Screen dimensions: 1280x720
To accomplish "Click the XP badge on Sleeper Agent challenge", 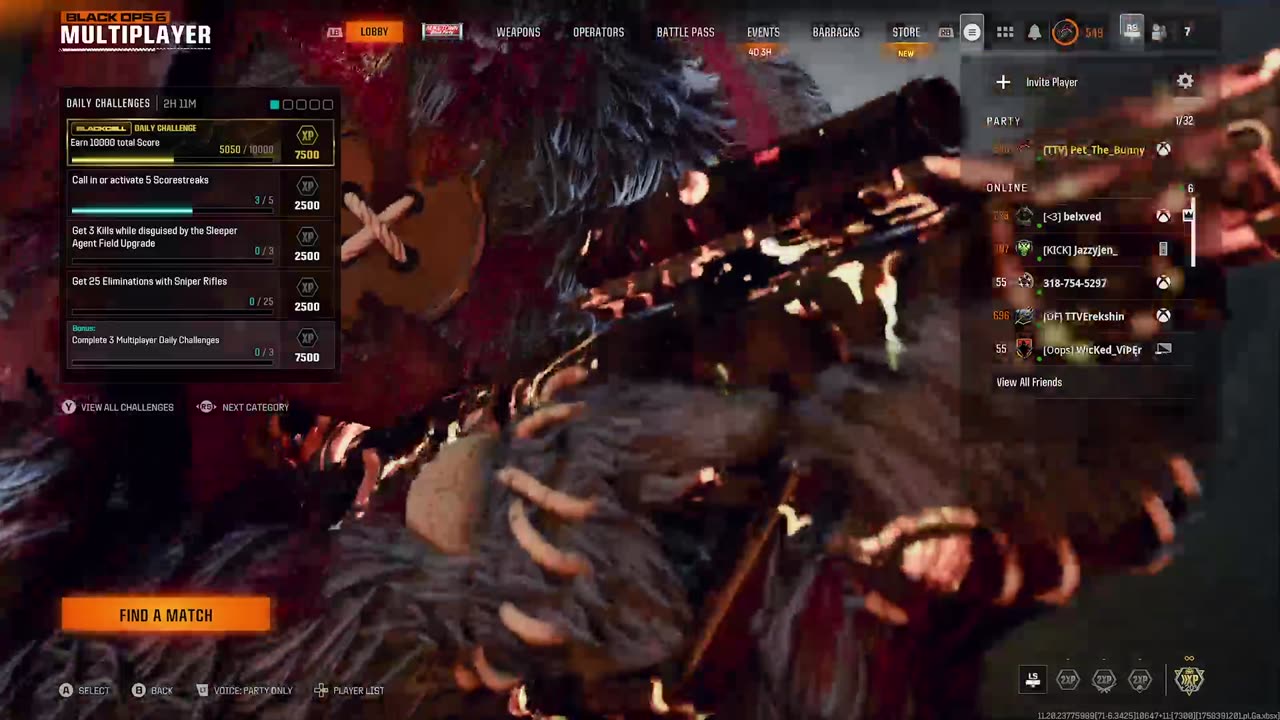I will [307, 236].
